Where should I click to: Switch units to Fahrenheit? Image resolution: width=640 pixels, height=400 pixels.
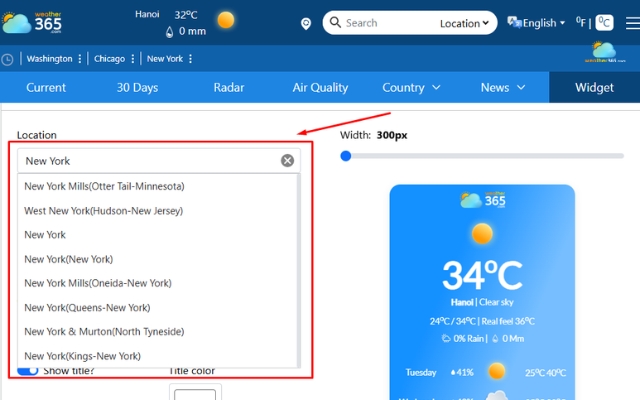click(581, 22)
